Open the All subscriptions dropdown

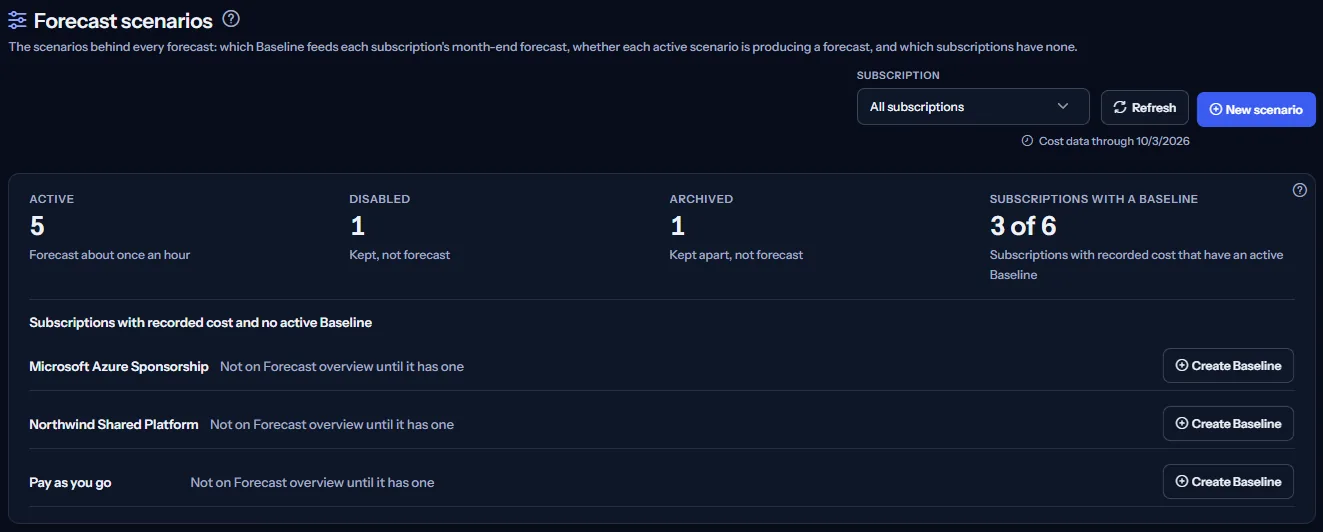tap(973, 107)
